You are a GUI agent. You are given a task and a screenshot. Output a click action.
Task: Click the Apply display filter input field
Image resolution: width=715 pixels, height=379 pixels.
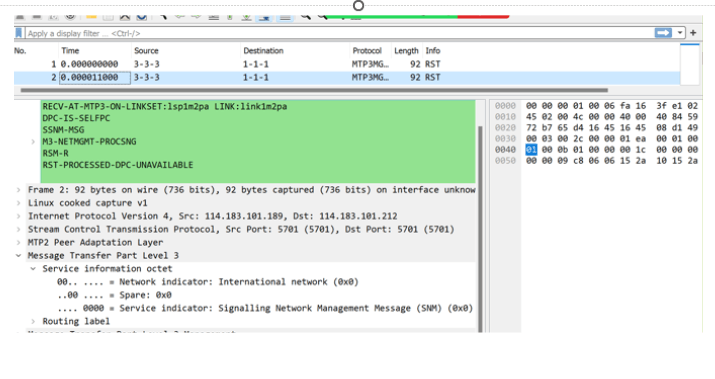point(339,33)
